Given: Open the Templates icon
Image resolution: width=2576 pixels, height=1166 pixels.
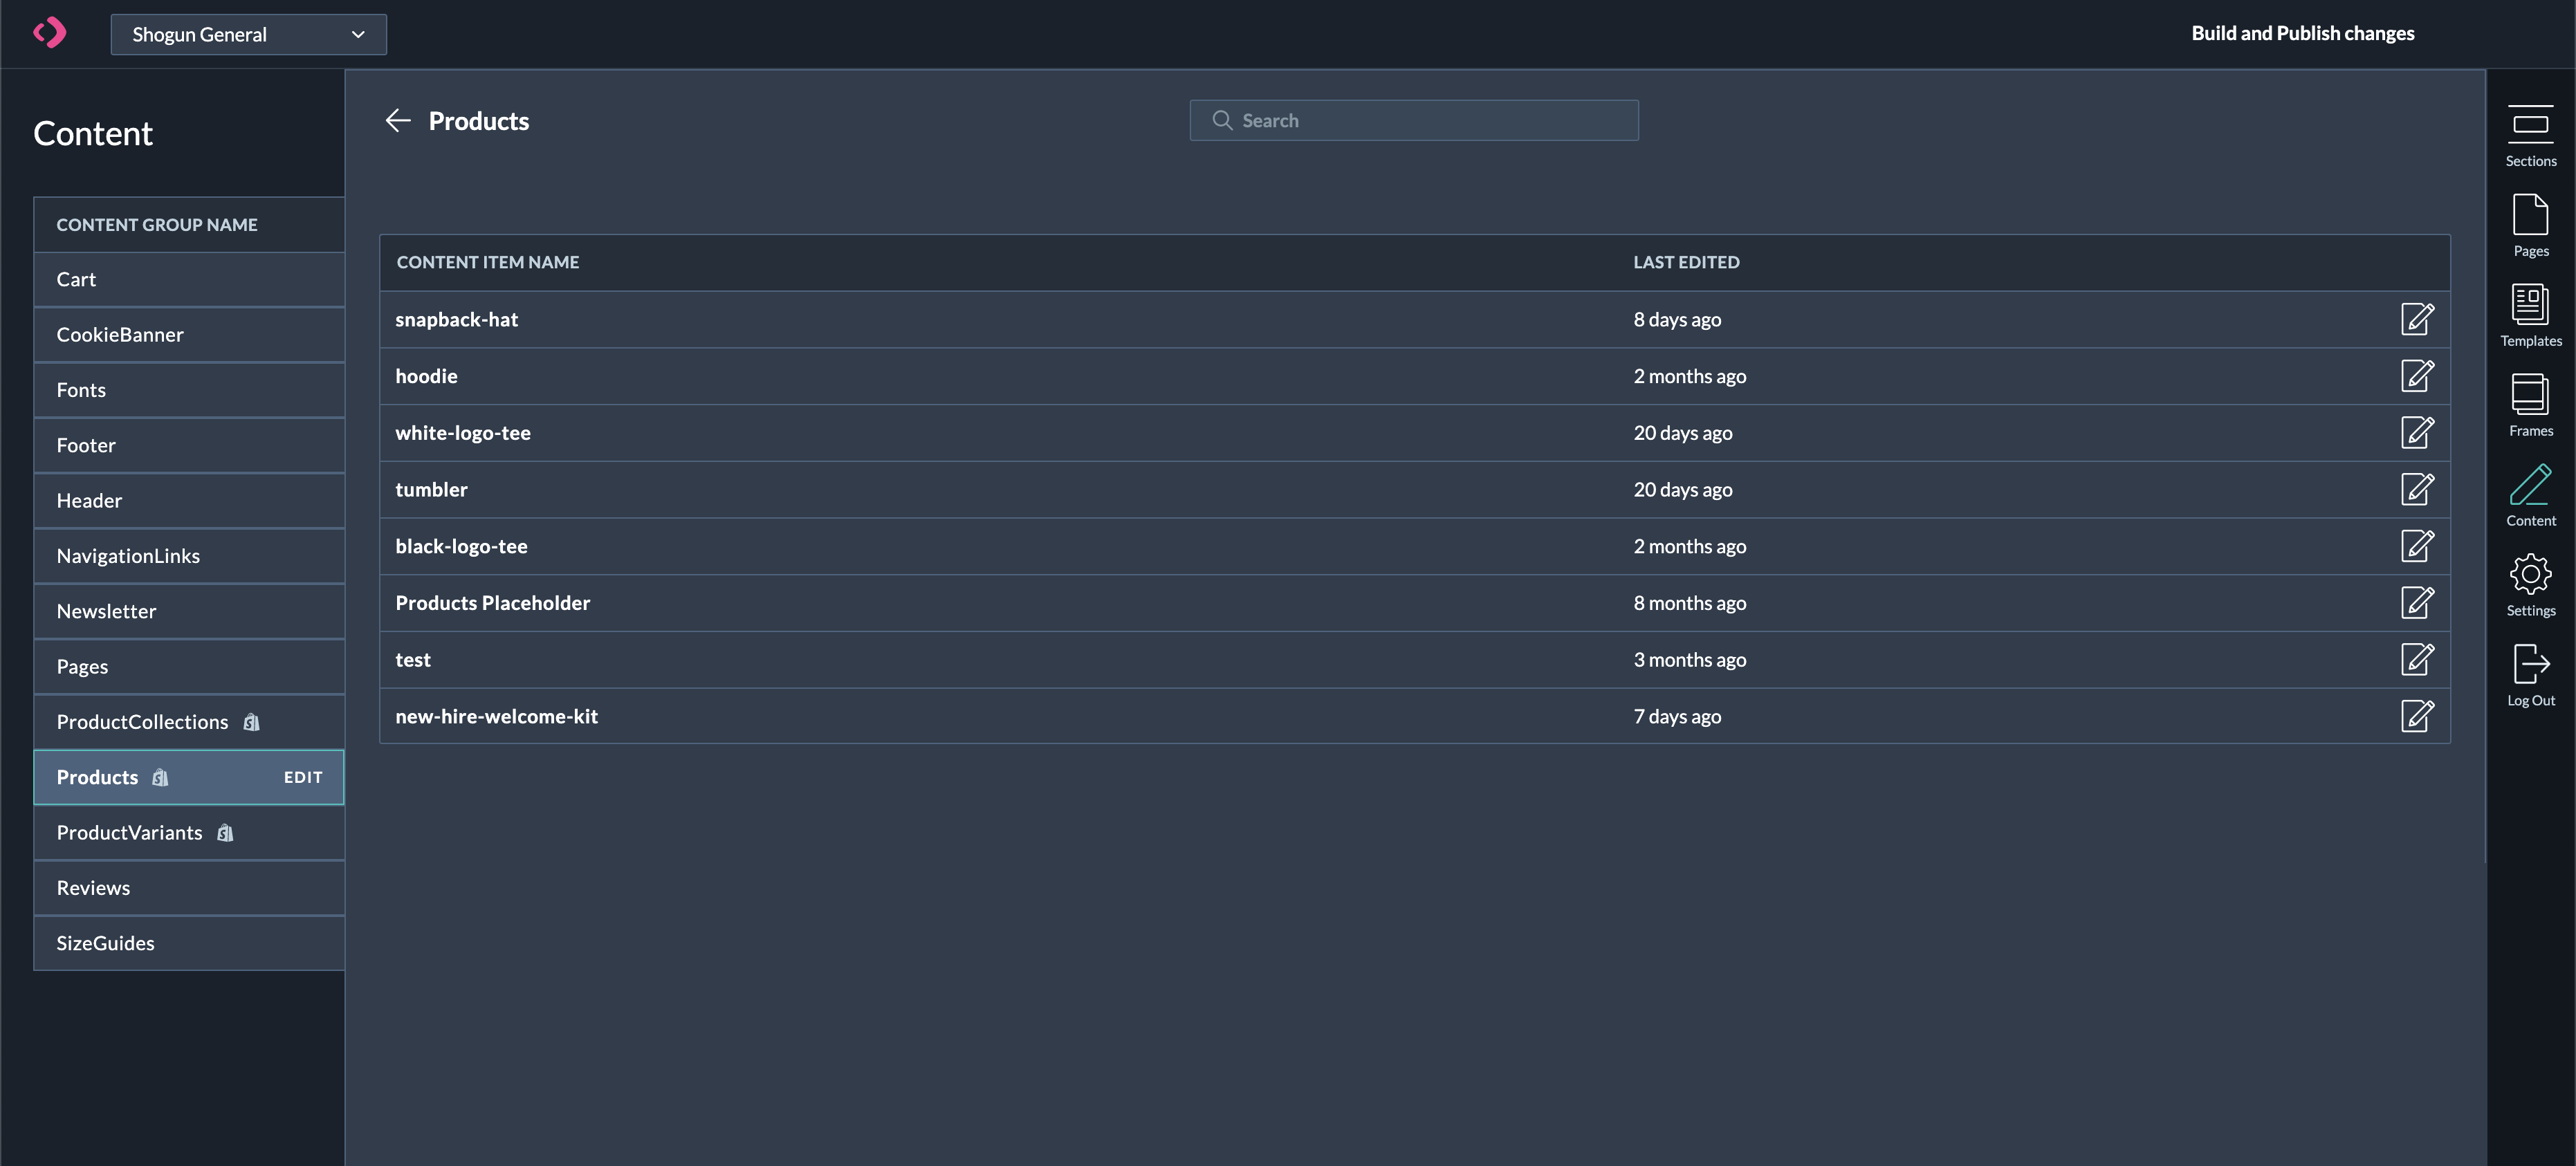Looking at the screenshot, I should pyautogui.click(x=2530, y=305).
